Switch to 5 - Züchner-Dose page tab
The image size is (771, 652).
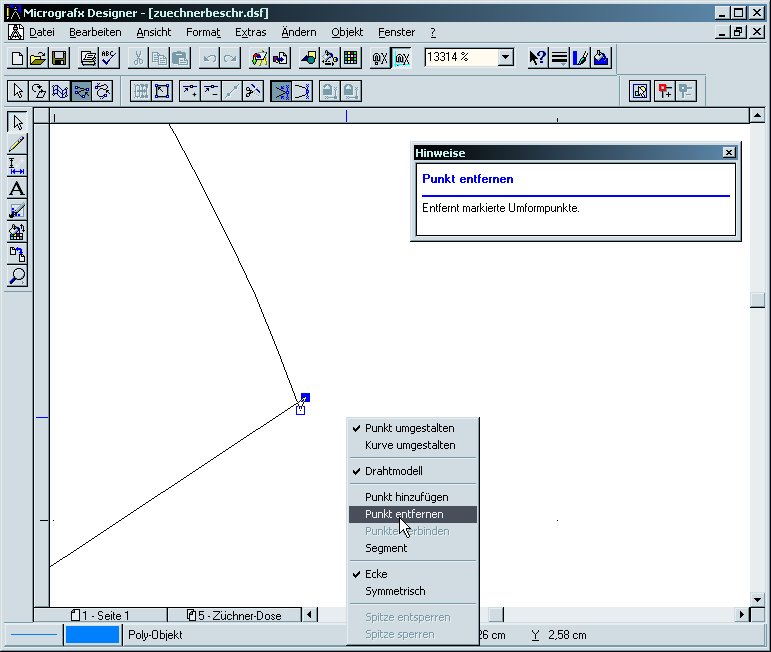(234, 616)
